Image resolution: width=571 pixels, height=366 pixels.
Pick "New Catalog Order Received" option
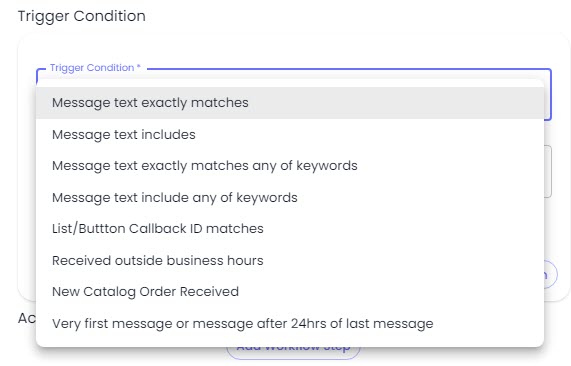tap(290, 292)
